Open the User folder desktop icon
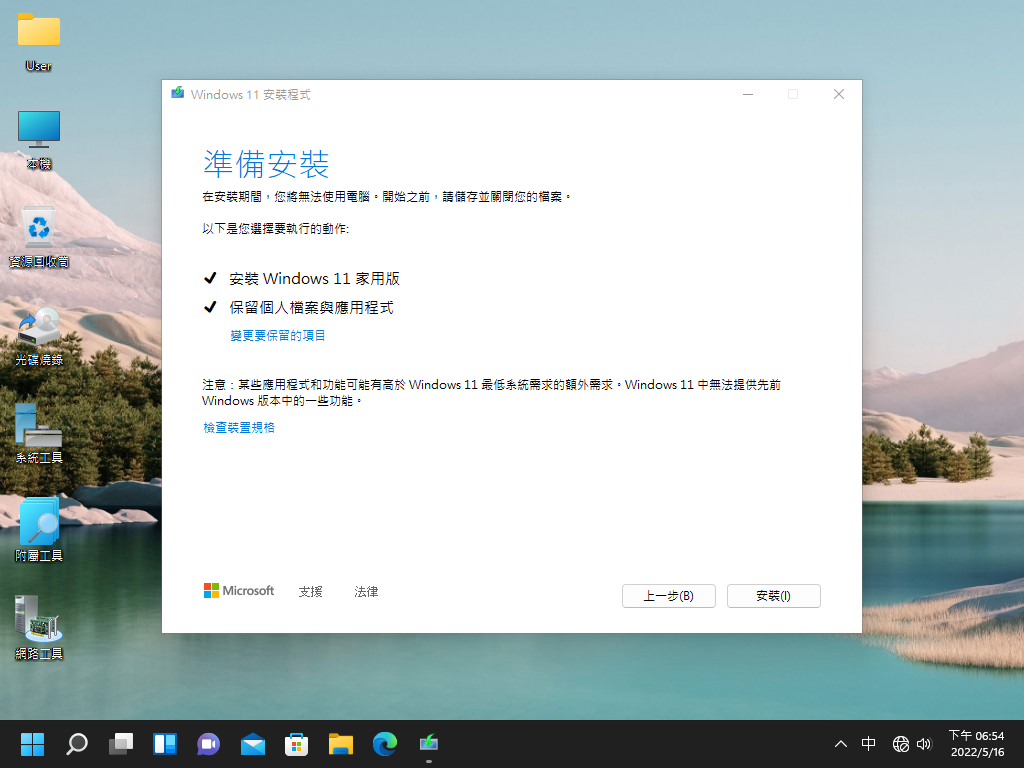1024x768 pixels. [x=39, y=40]
